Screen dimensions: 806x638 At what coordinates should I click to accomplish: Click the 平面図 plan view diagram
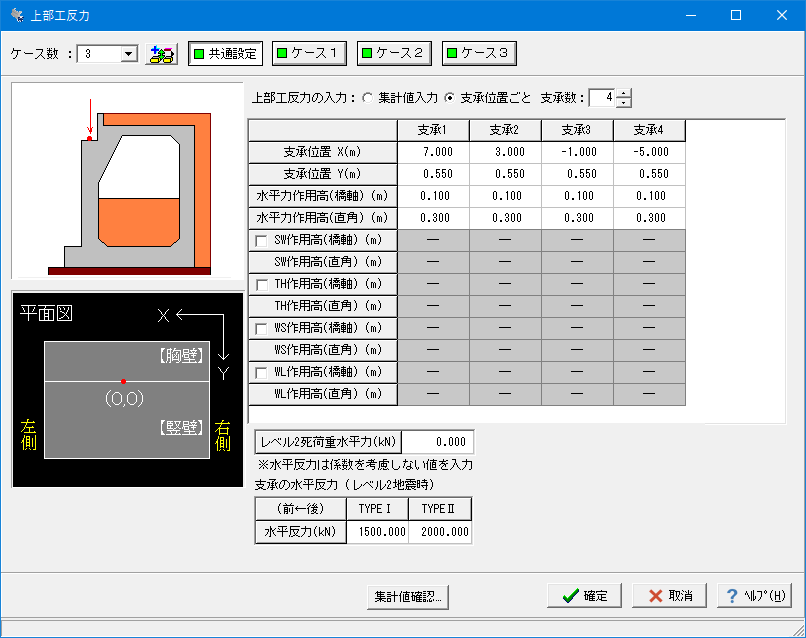pyautogui.click(x=127, y=390)
